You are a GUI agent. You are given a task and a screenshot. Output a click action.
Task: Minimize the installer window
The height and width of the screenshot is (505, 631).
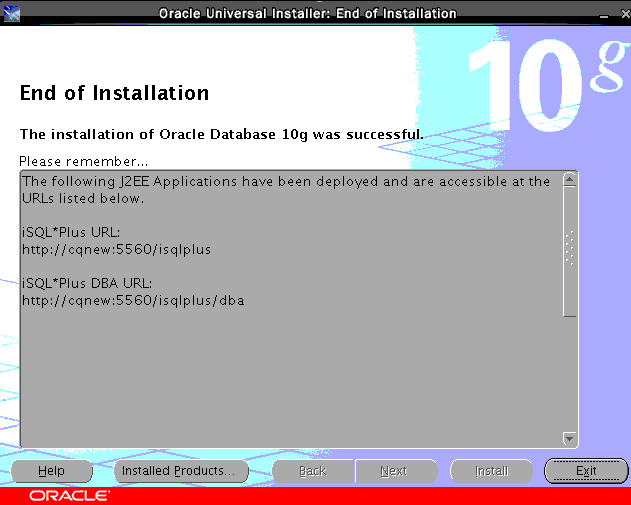(604, 14)
